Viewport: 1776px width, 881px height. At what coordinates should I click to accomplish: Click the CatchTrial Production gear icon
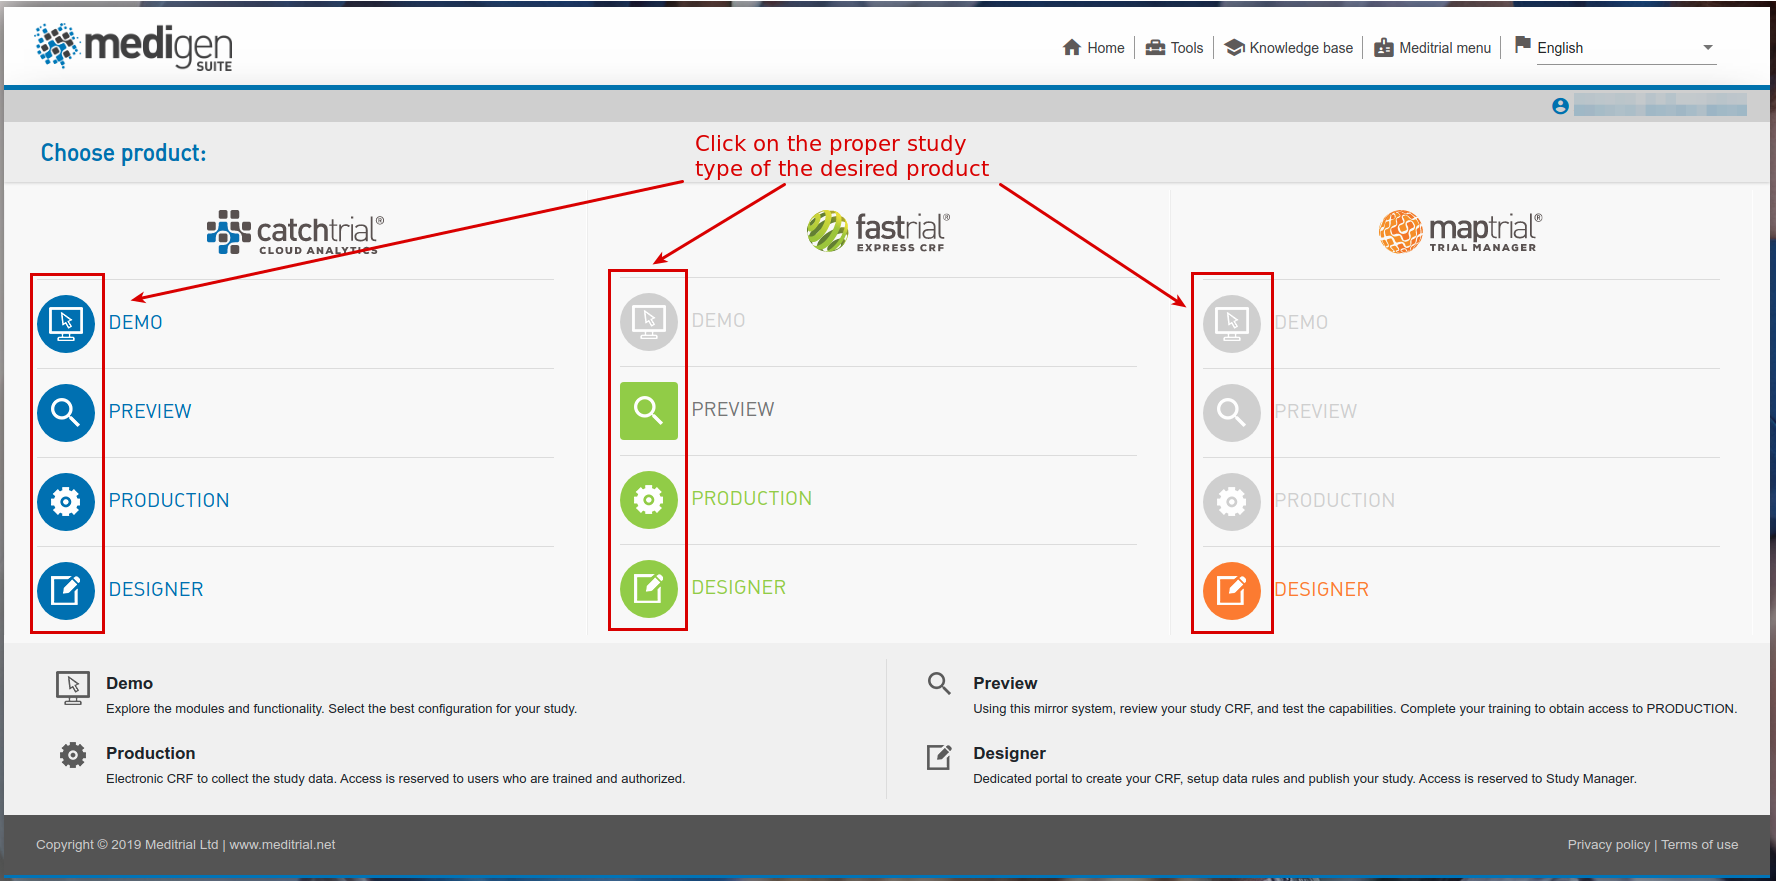pos(66,502)
